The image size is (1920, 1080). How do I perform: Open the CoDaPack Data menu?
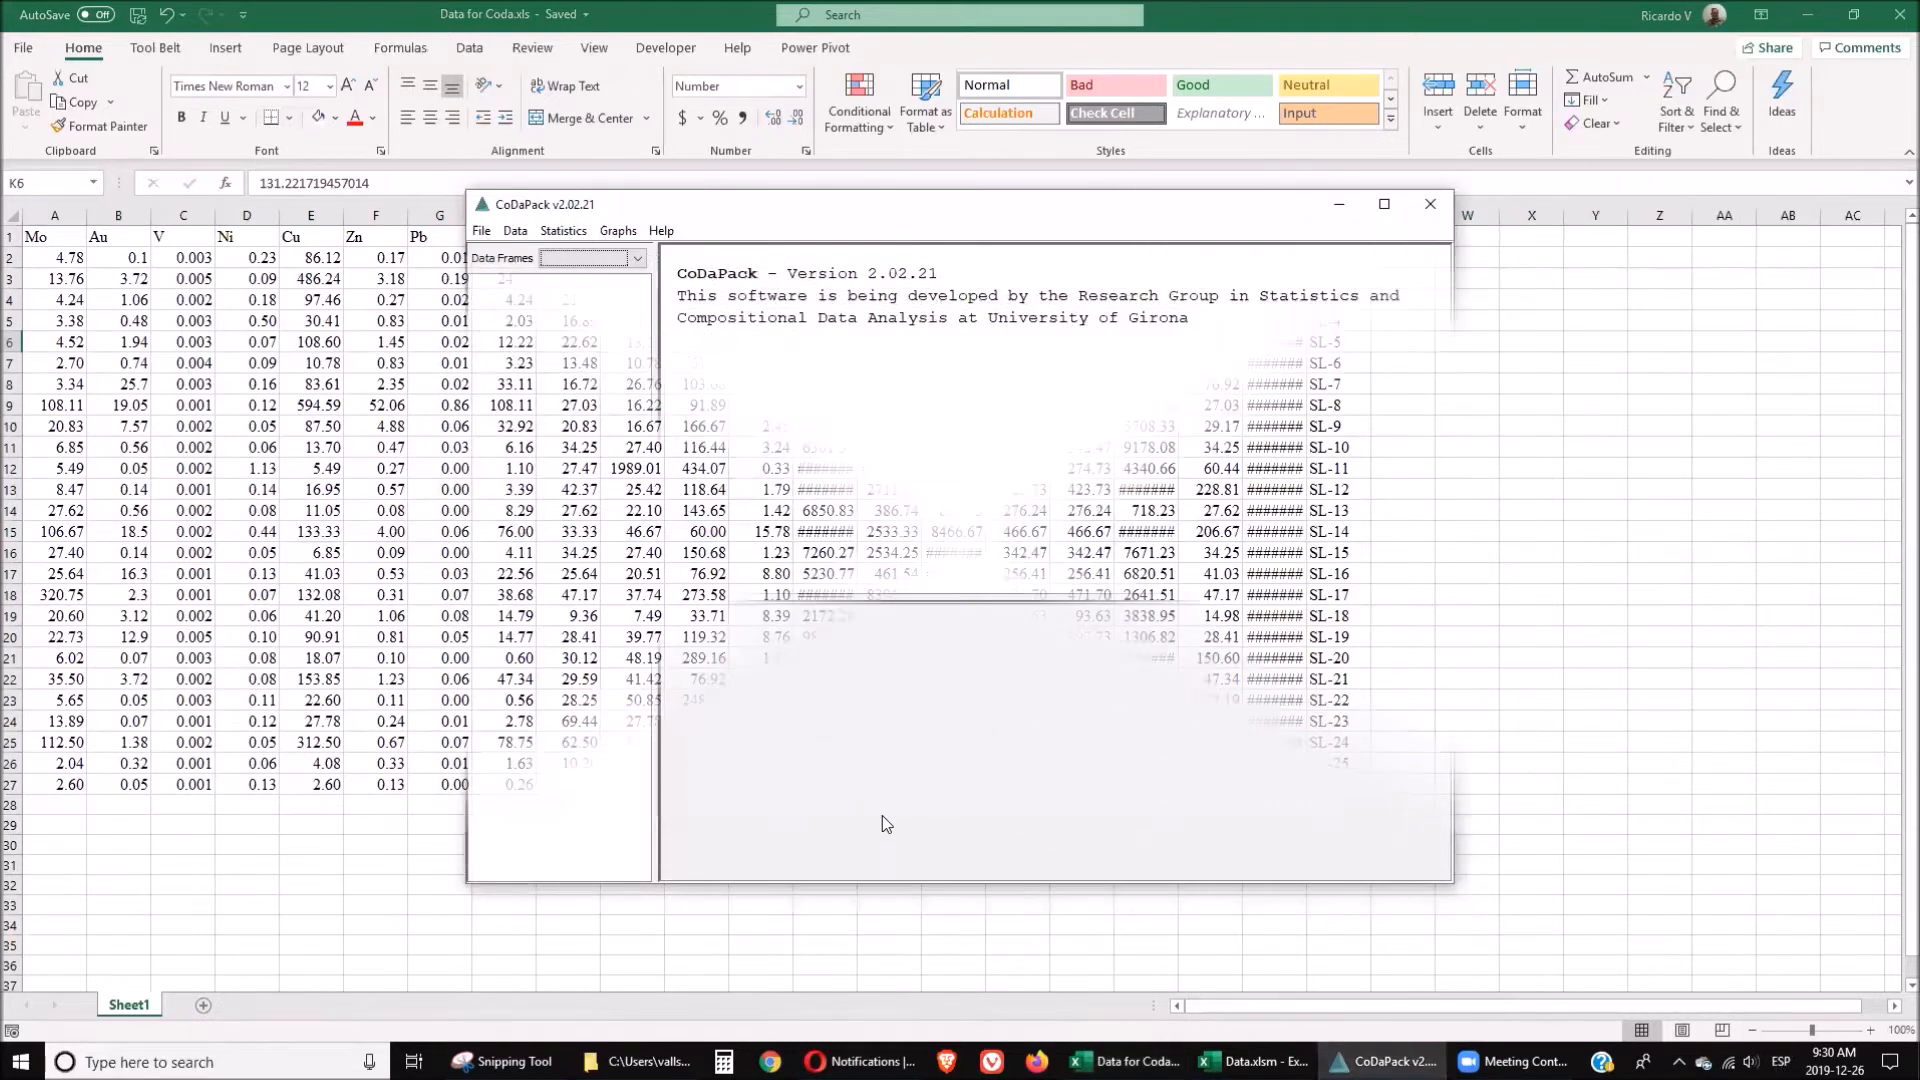(515, 231)
